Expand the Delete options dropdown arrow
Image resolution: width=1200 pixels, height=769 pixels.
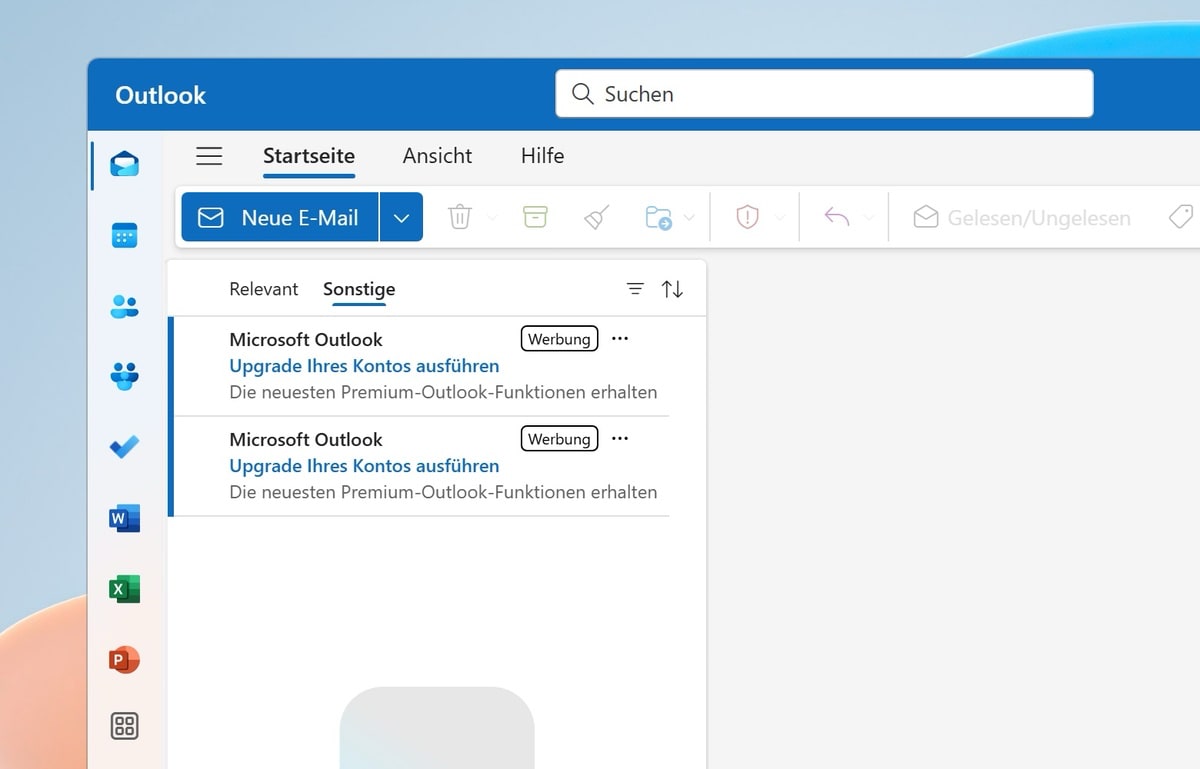click(491, 217)
